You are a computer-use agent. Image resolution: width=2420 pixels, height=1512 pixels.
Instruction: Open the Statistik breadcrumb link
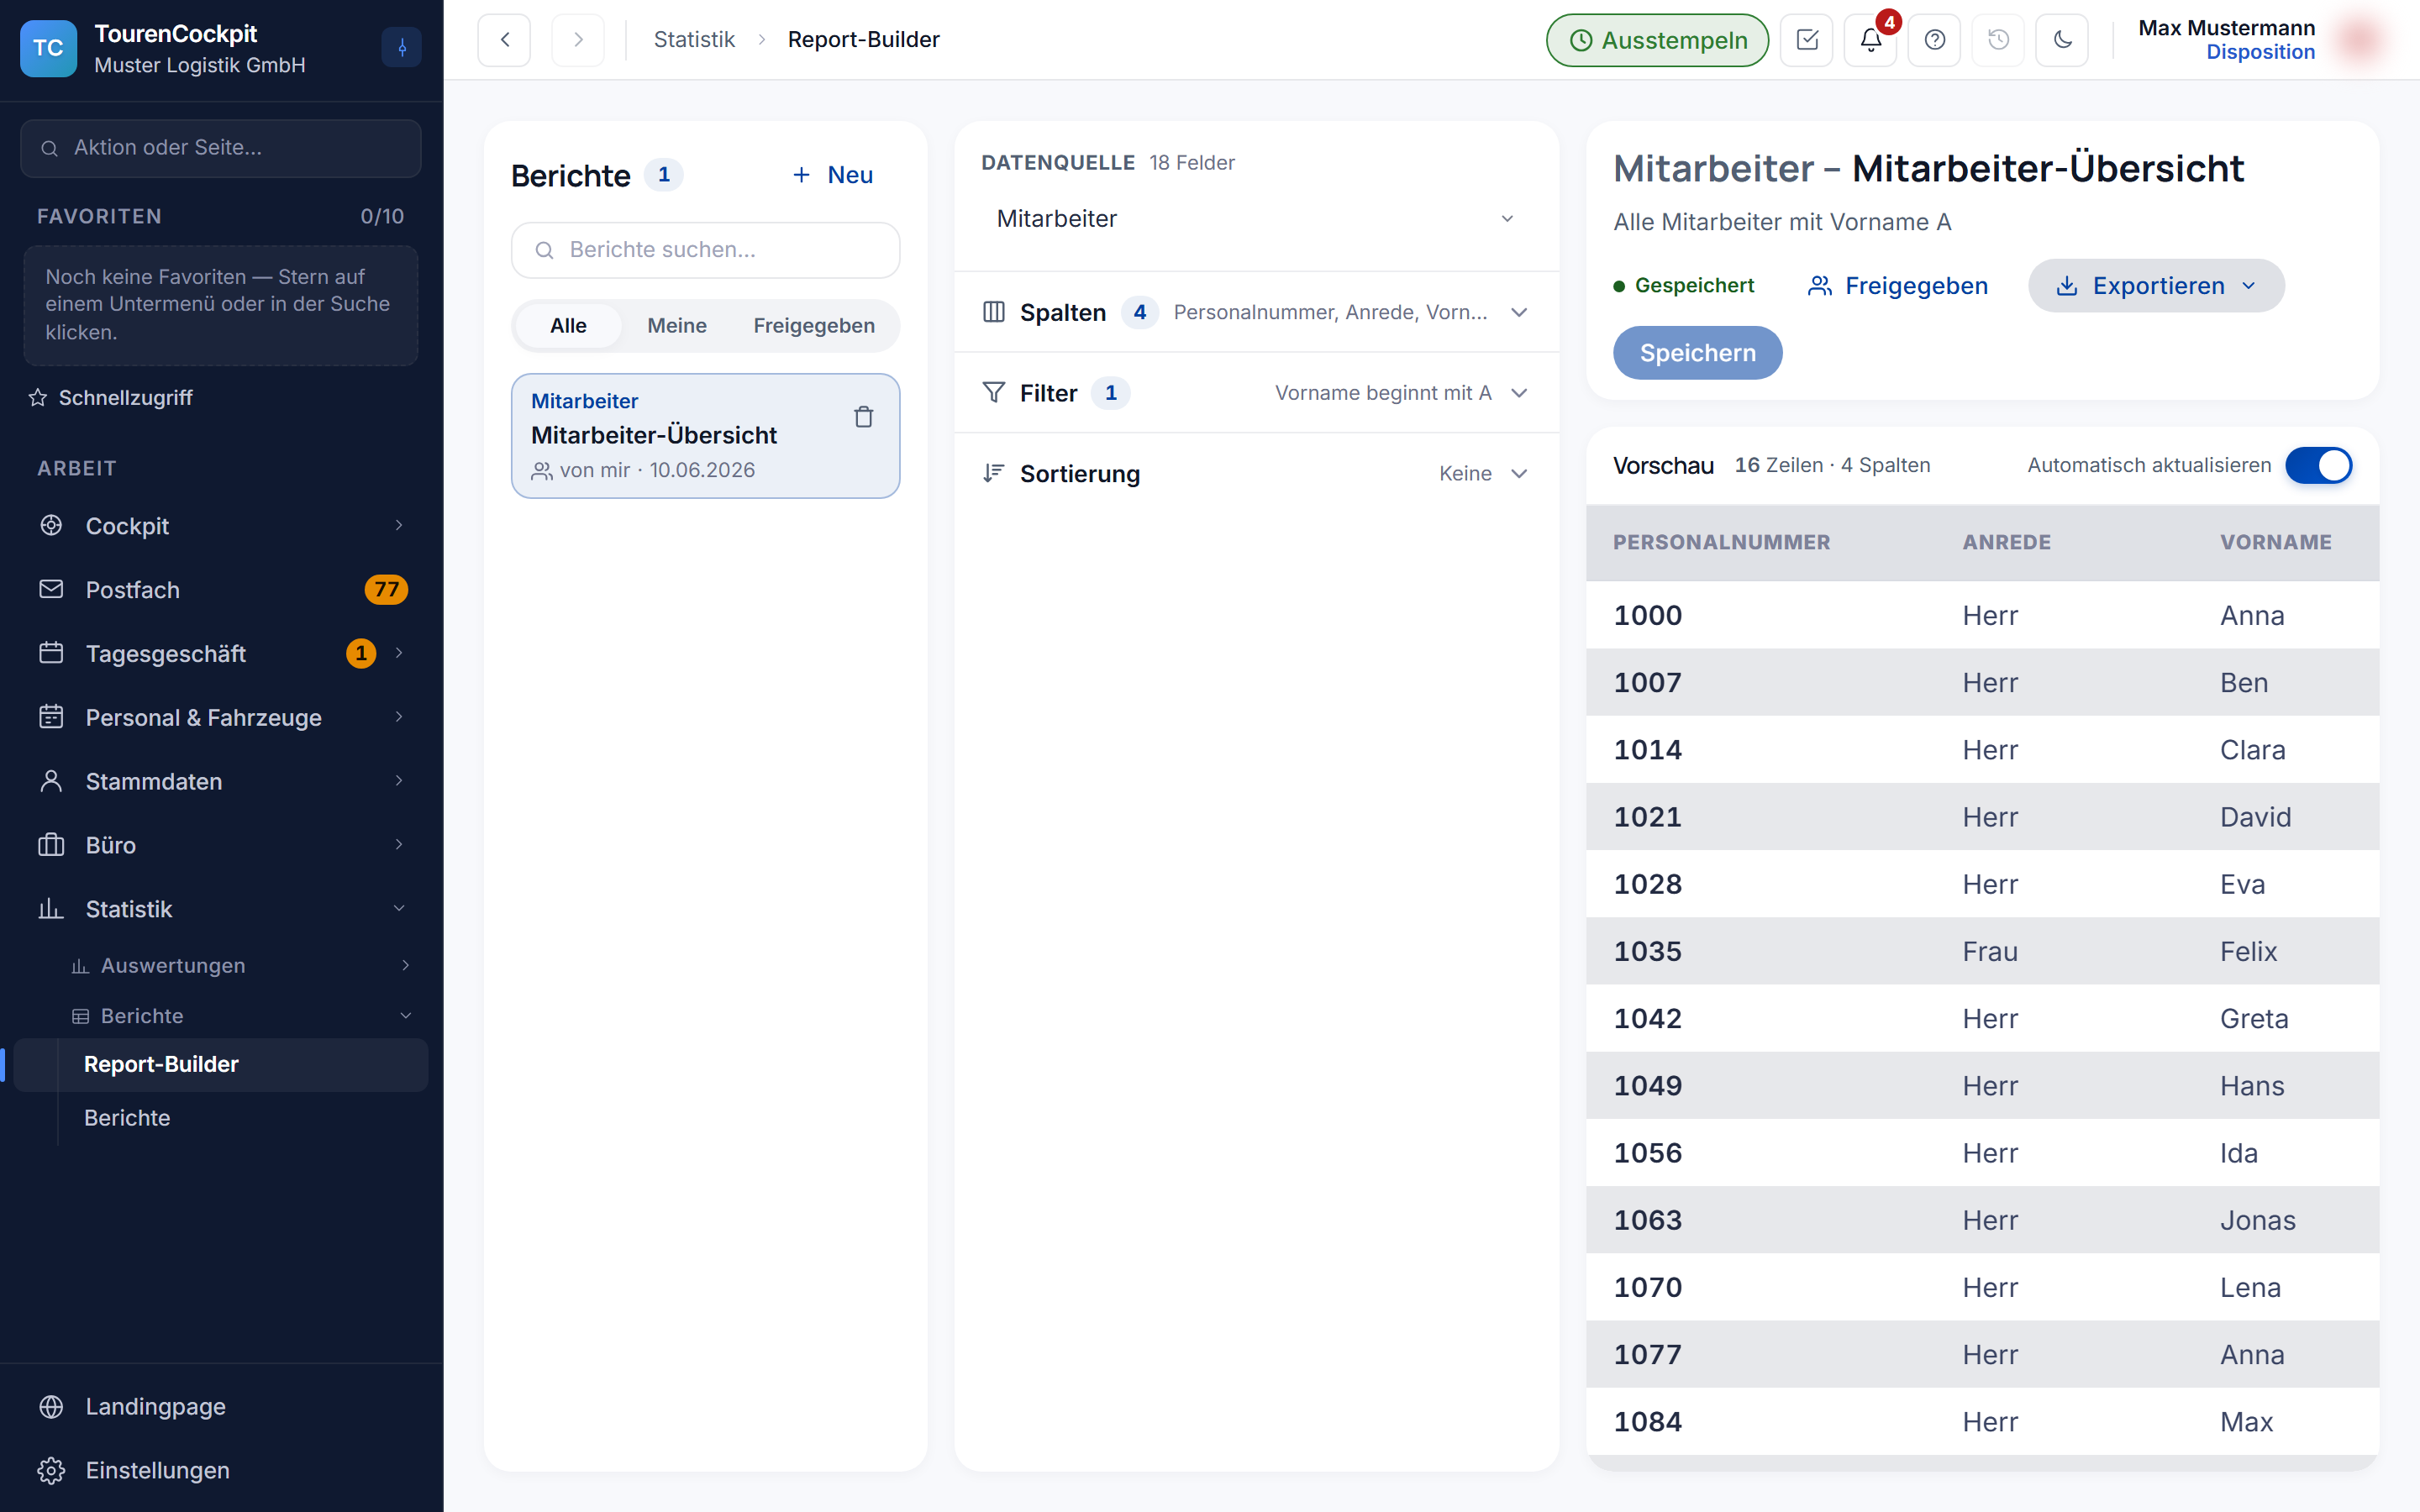point(694,40)
